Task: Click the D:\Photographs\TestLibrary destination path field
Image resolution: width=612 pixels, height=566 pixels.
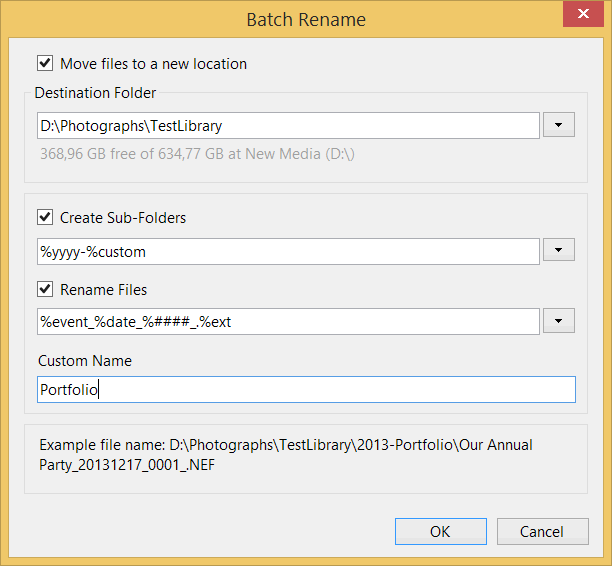Action: click(x=288, y=126)
